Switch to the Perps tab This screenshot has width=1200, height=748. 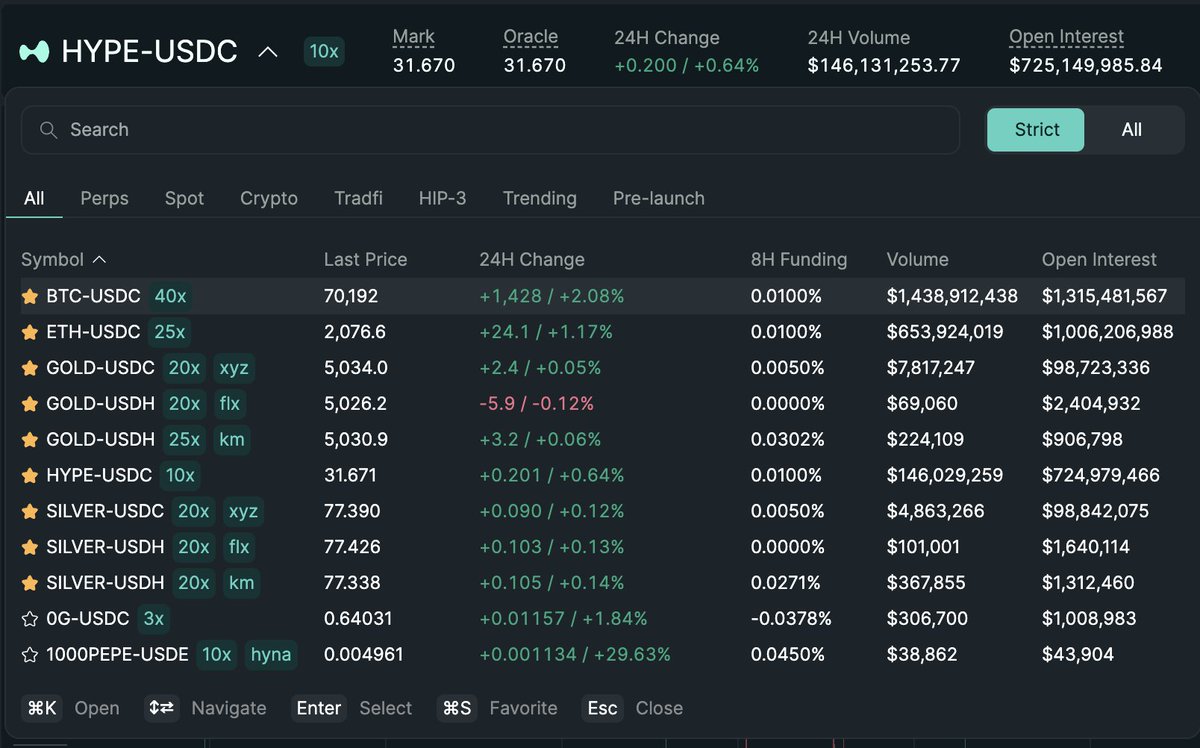click(x=104, y=198)
